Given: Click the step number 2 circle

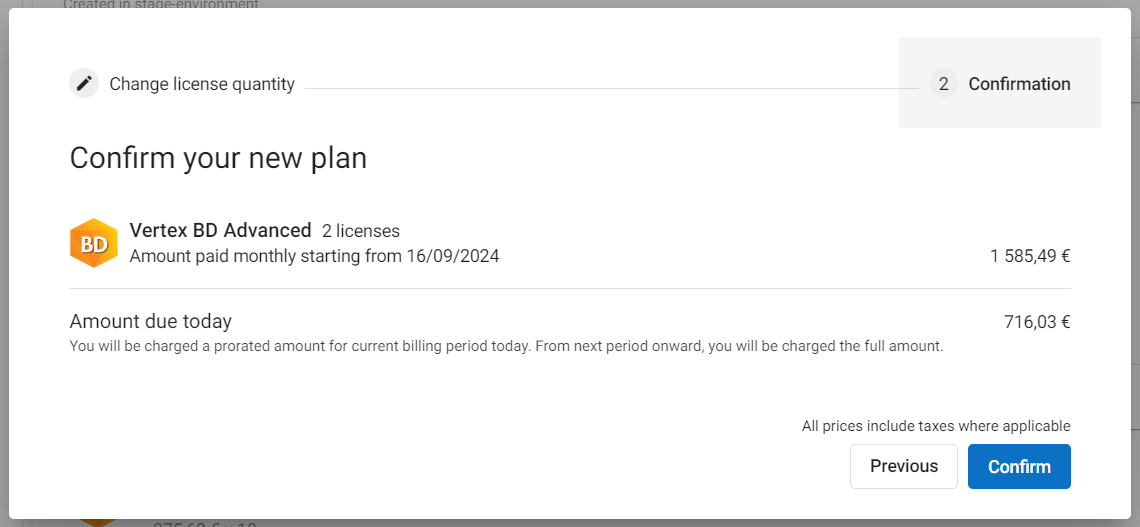Looking at the screenshot, I should pyautogui.click(x=943, y=84).
